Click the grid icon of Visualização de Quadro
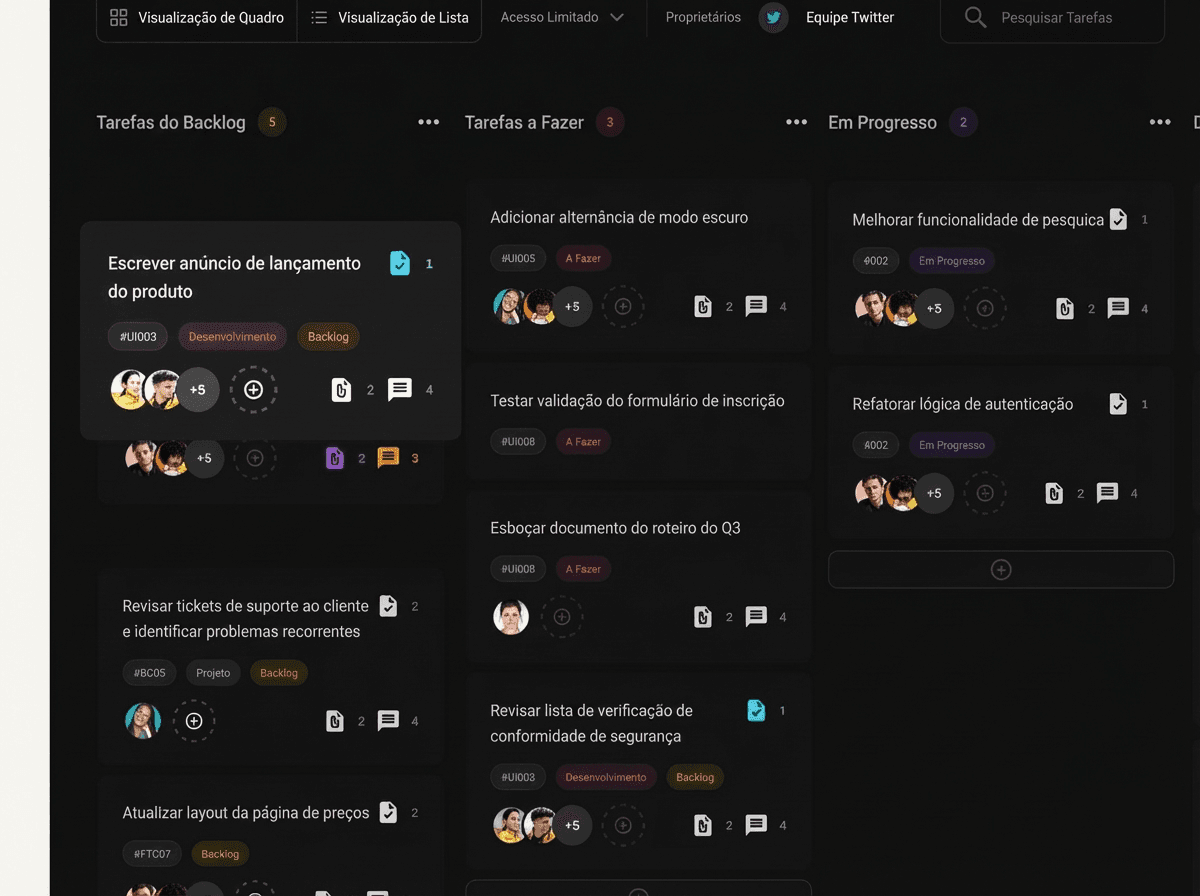 (118, 17)
